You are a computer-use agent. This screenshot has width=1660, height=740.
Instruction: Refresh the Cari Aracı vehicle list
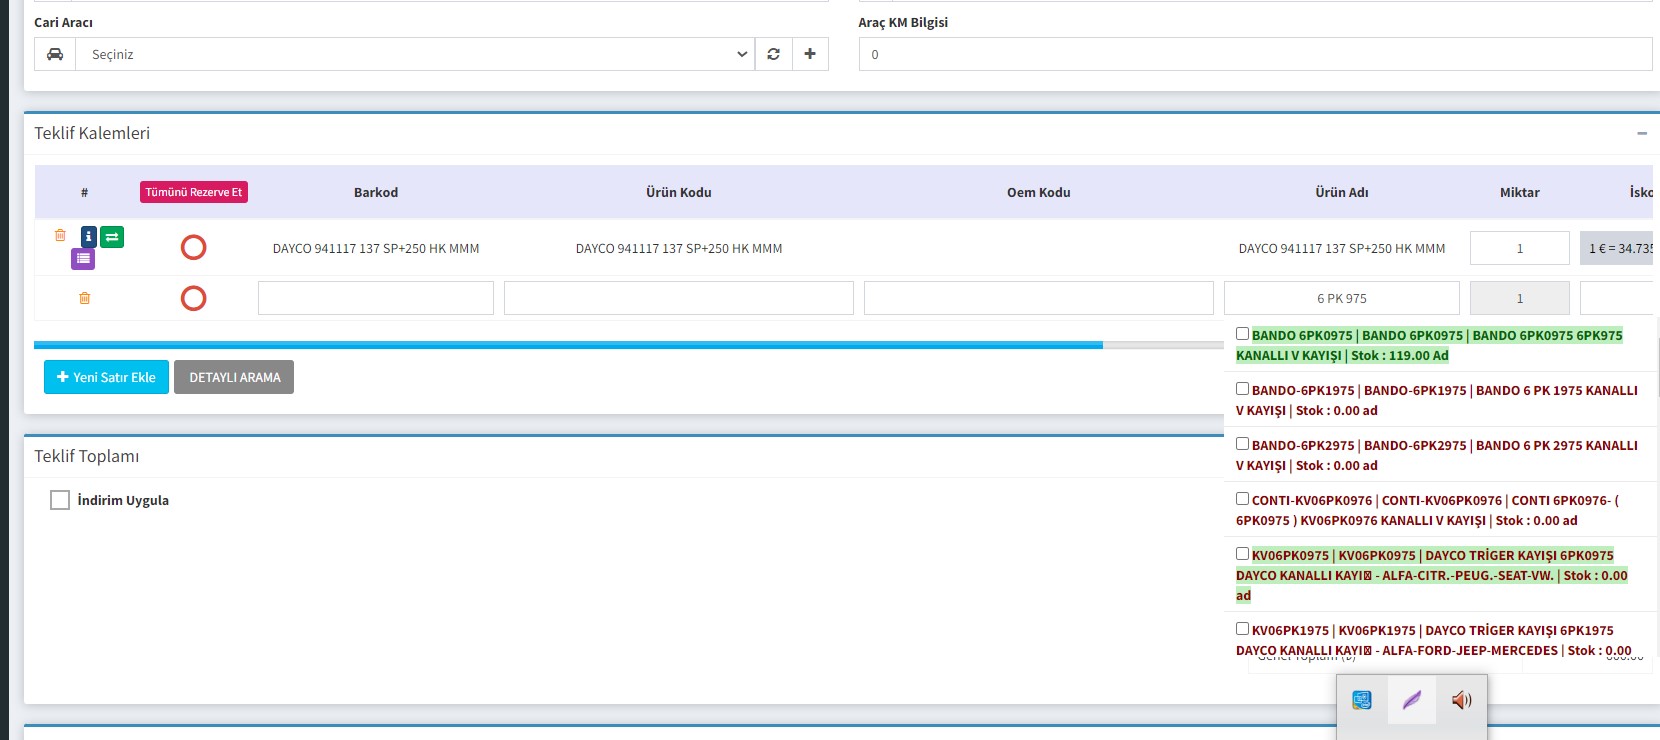[773, 54]
